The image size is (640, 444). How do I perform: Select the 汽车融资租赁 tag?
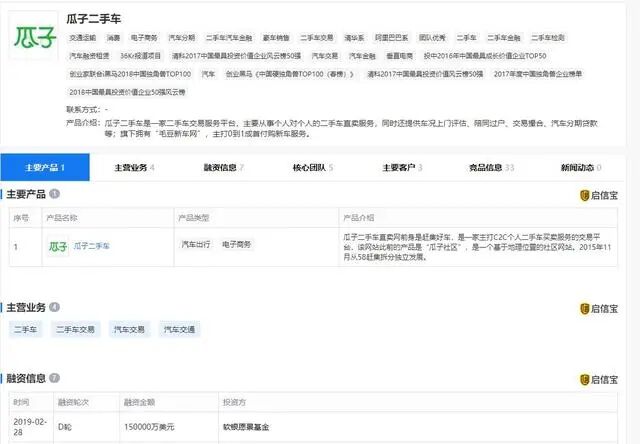pyautogui.click(x=89, y=56)
